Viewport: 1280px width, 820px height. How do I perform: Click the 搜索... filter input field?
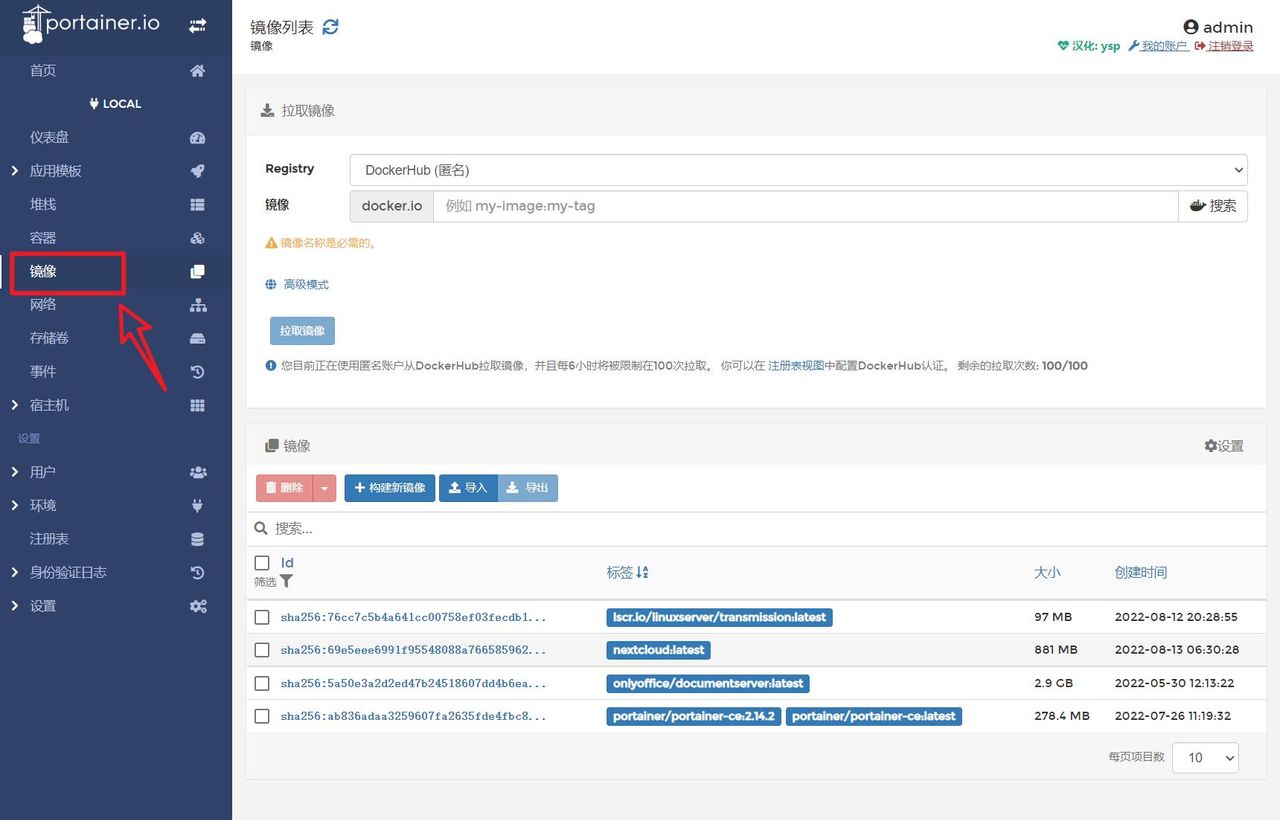(765, 528)
